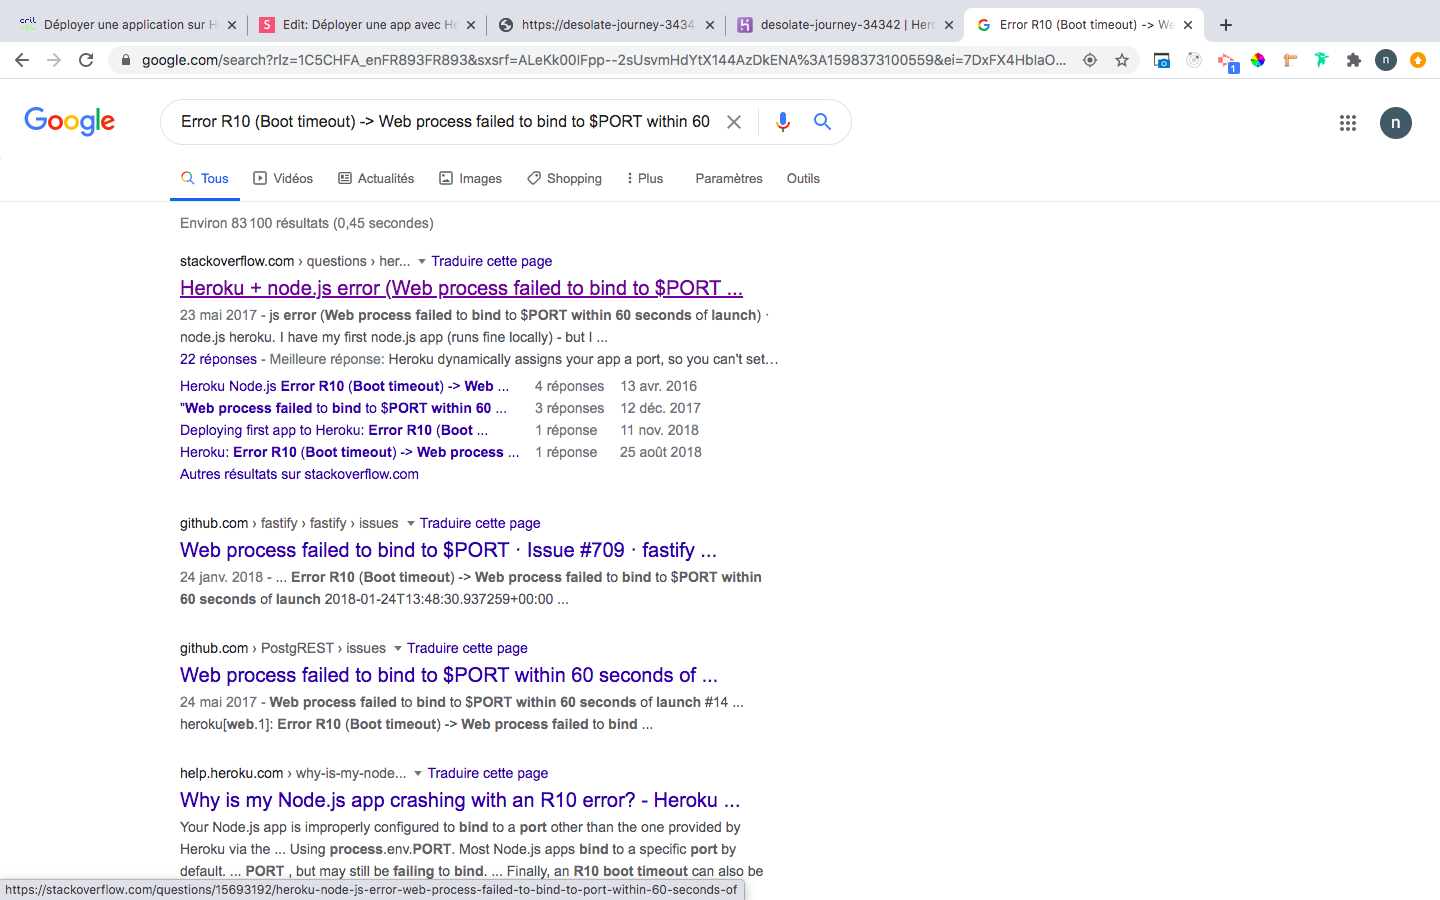Open a new browser tab with plus icon

click(1226, 25)
